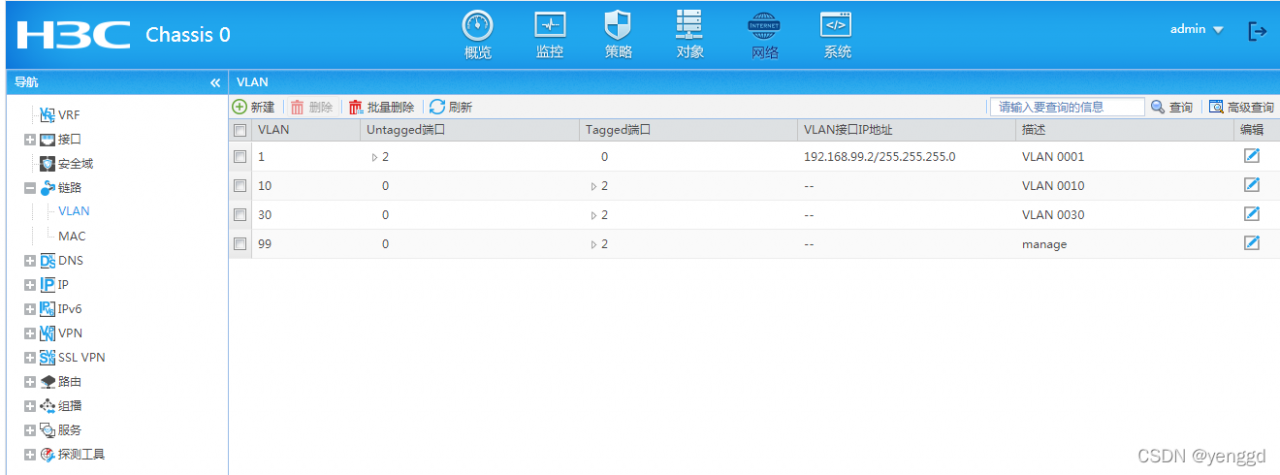The image size is (1280, 475).
Task: Click the VRF icon in navigation
Action: click(x=47, y=115)
